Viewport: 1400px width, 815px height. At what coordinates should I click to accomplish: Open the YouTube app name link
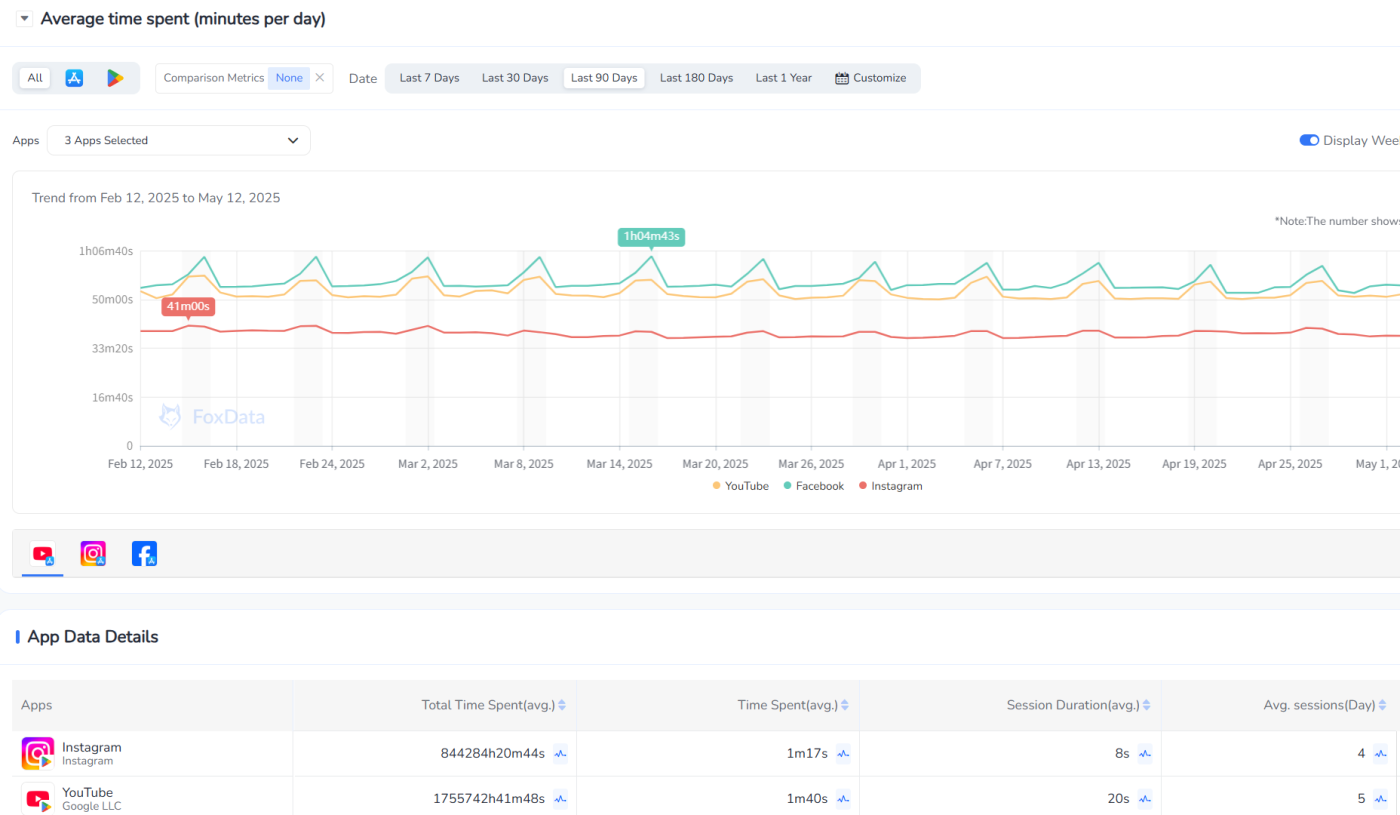[87, 792]
